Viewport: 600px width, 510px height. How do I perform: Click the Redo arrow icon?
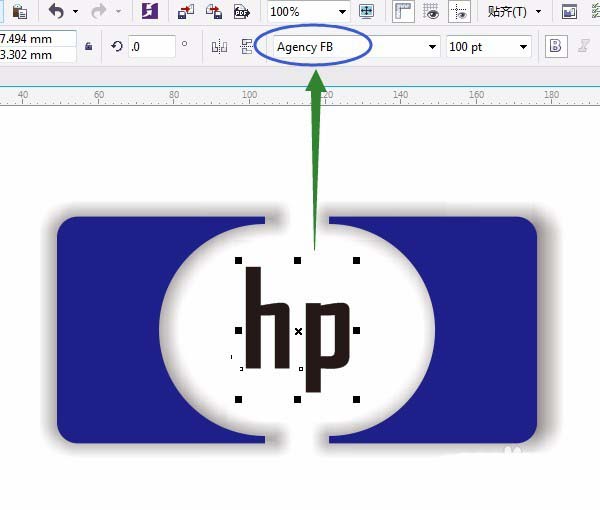point(99,11)
